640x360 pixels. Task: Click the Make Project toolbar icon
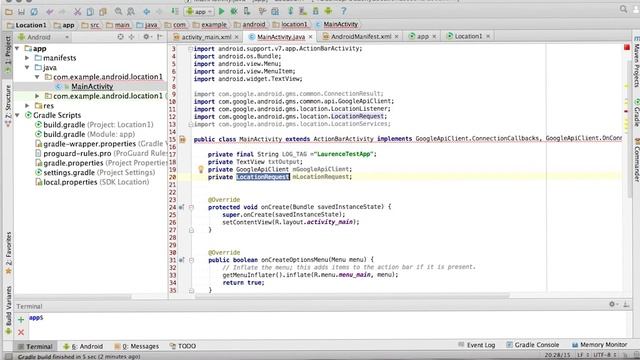point(175,12)
